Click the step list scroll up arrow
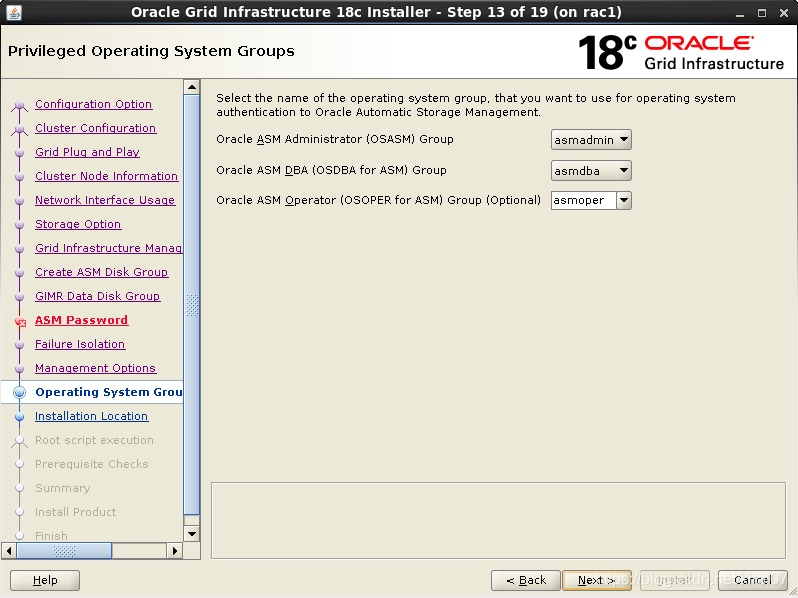The width and height of the screenshot is (798, 598). (192, 87)
